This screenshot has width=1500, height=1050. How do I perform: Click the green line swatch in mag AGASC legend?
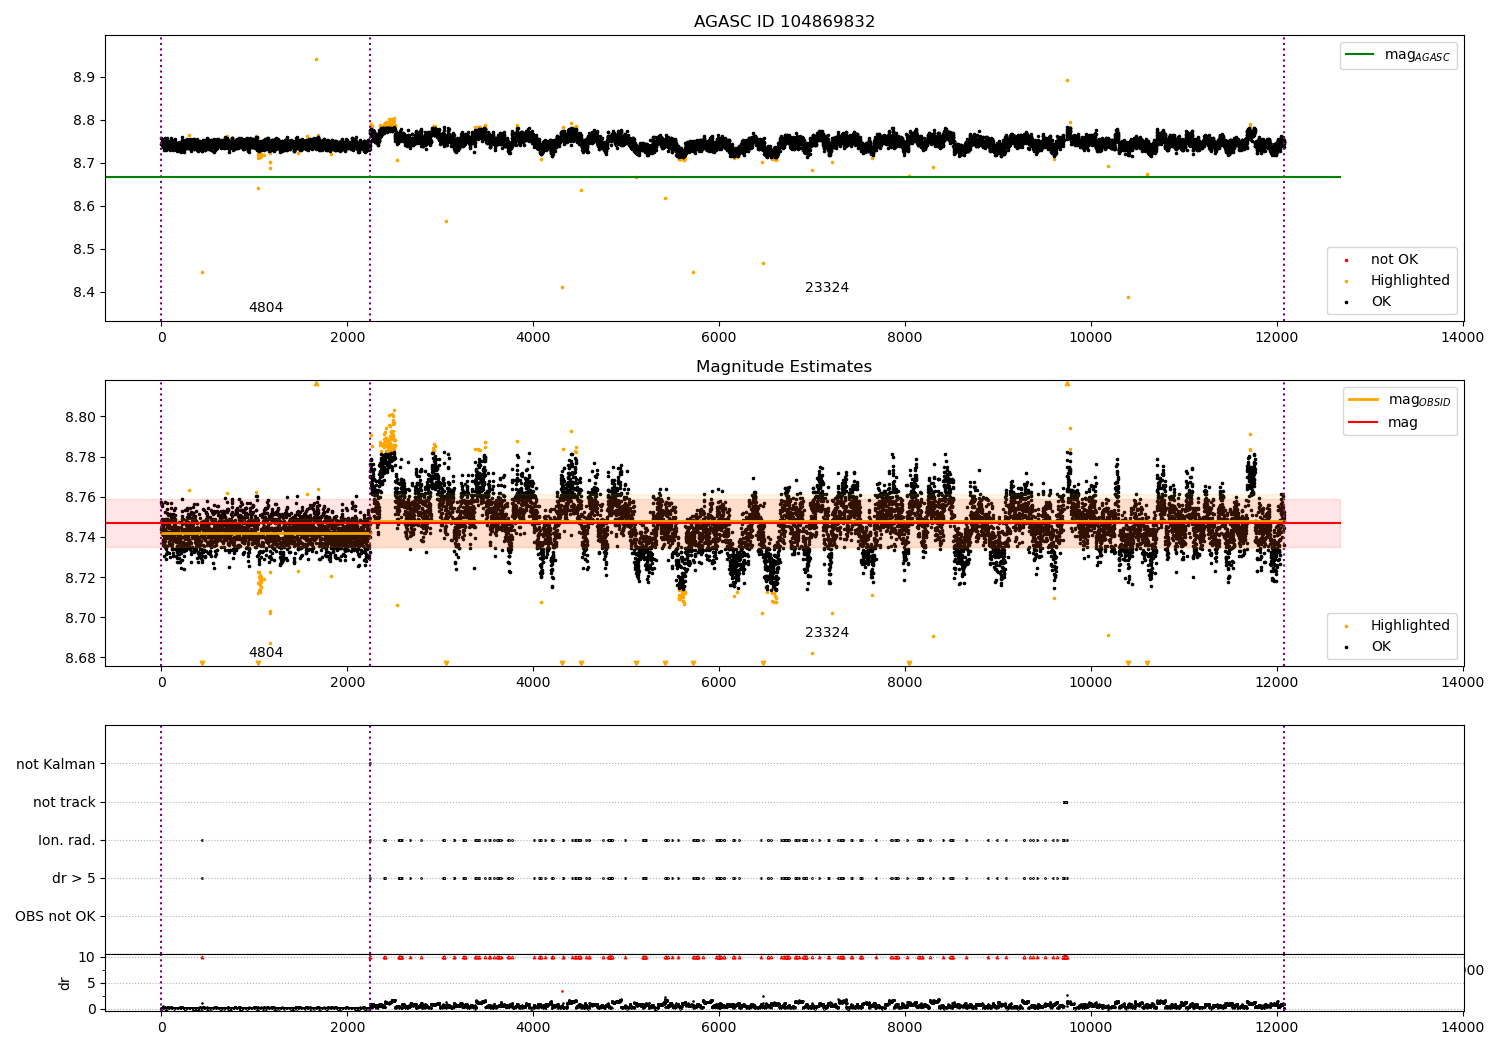coord(1360,55)
